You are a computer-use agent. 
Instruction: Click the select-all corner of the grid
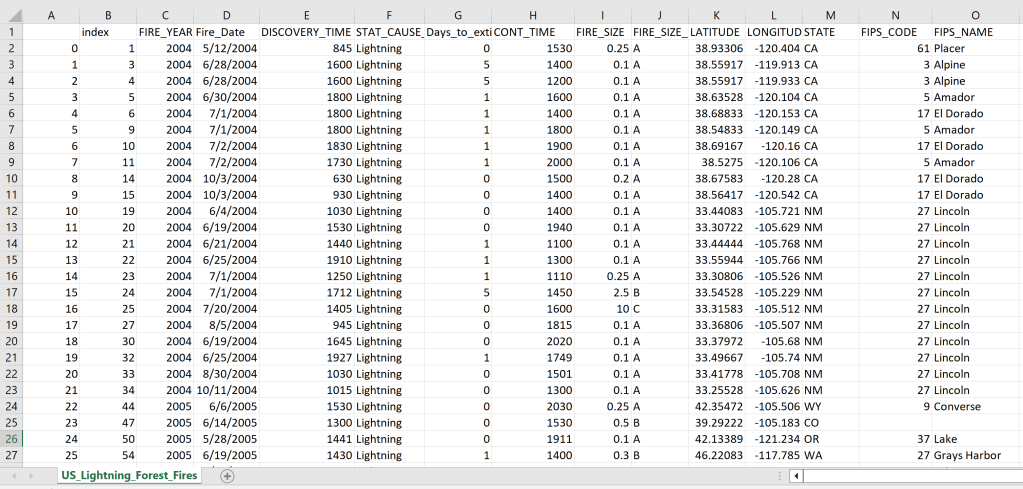[11, 14]
